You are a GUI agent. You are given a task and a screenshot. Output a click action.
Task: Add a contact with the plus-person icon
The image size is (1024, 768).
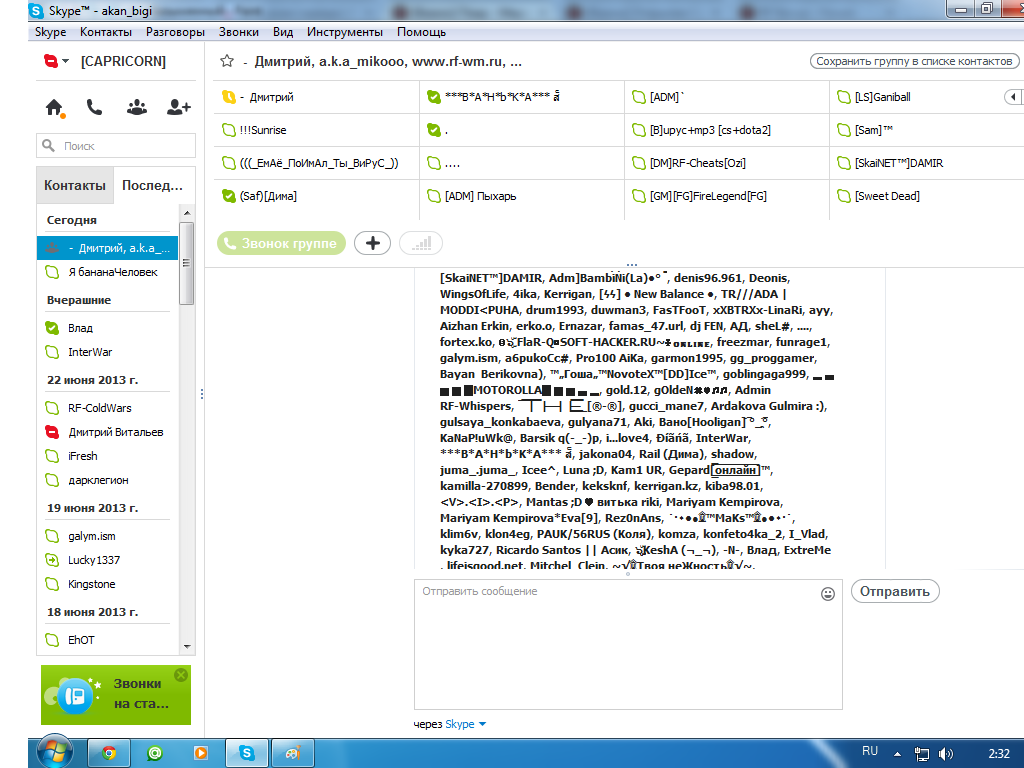(x=178, y=107)
